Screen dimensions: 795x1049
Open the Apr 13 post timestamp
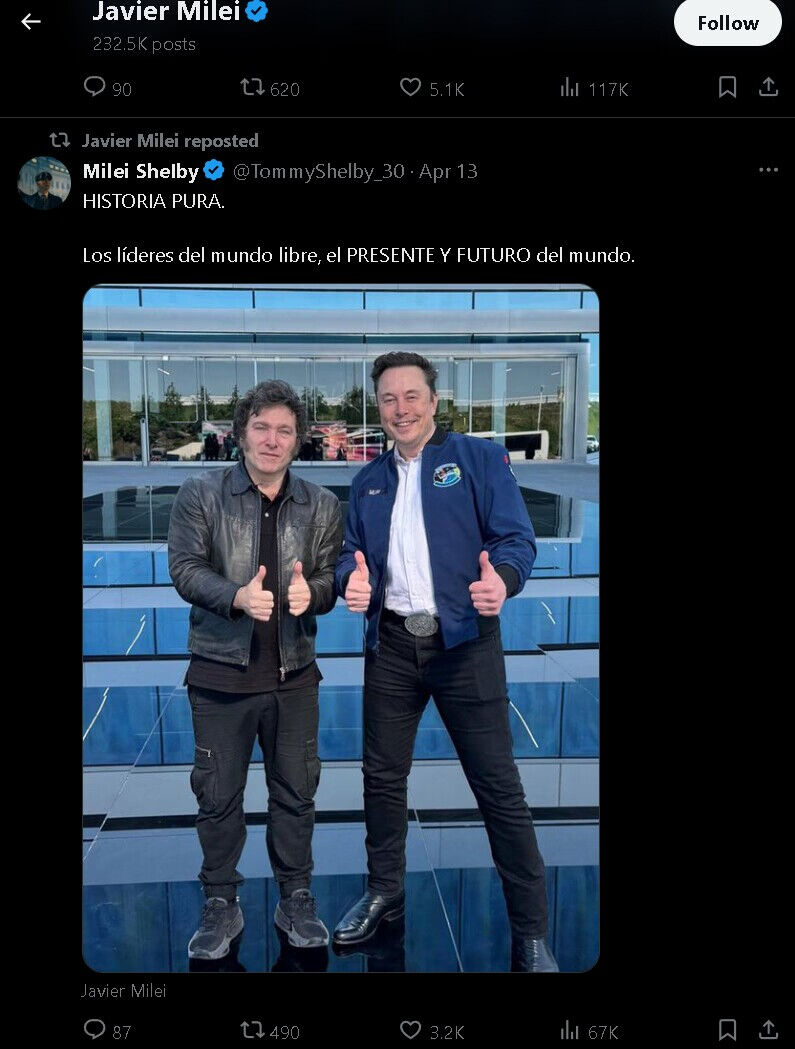448,171
